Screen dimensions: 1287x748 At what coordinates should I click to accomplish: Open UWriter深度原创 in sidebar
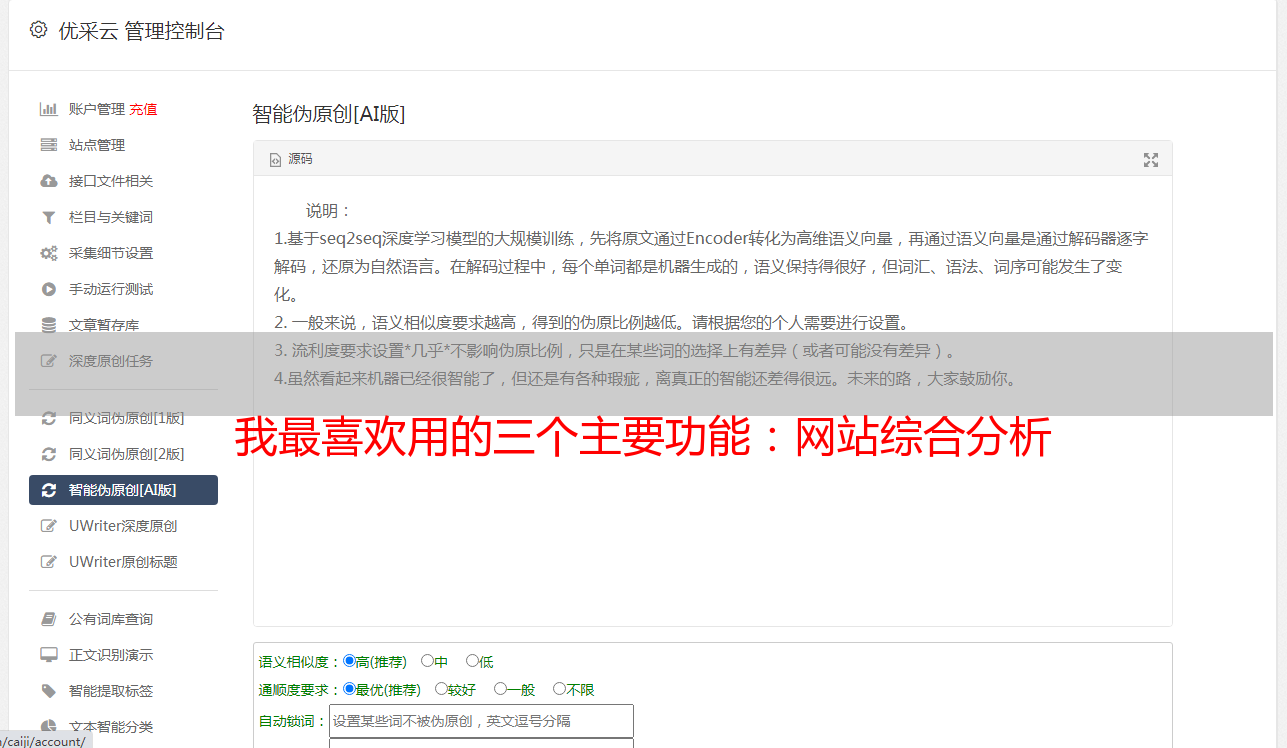click(123, 526)
